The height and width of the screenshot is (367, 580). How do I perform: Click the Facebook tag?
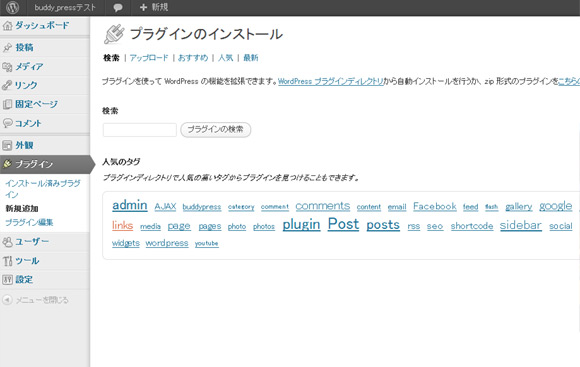(435, 206)
